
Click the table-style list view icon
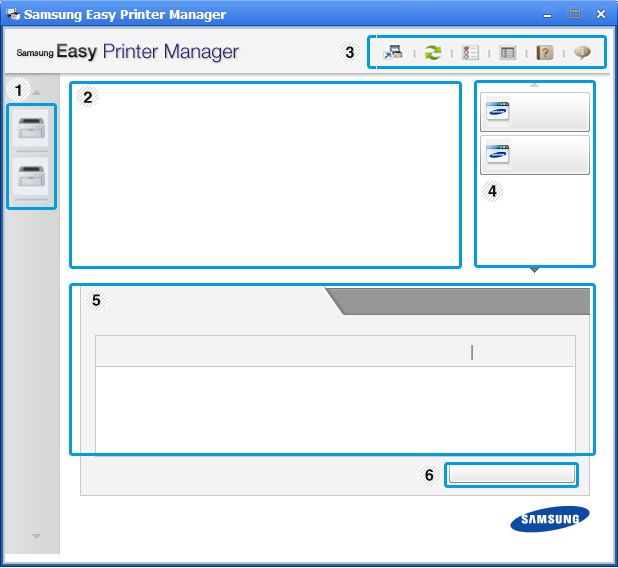coord(508,53)
